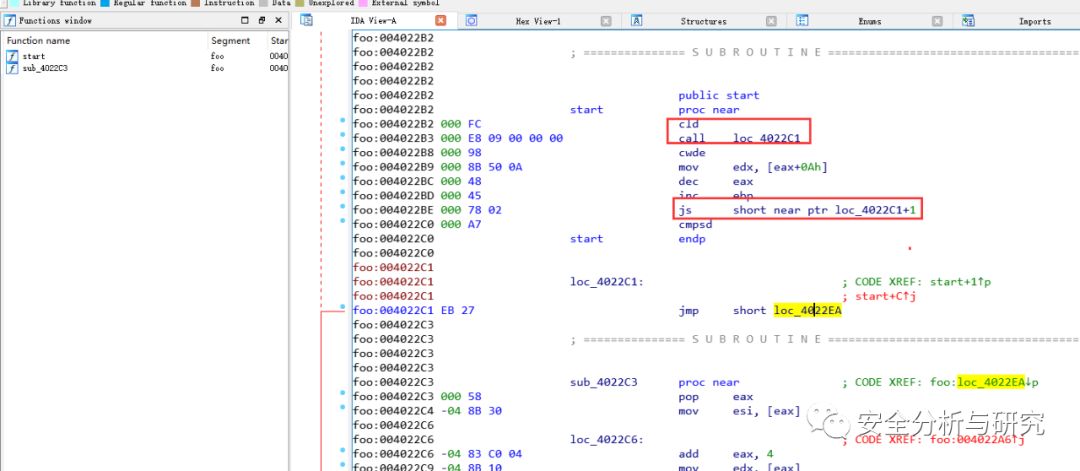Click the Instruction legend color swatch
Screen dimensions: 1080x471
[x=196, y=3]
